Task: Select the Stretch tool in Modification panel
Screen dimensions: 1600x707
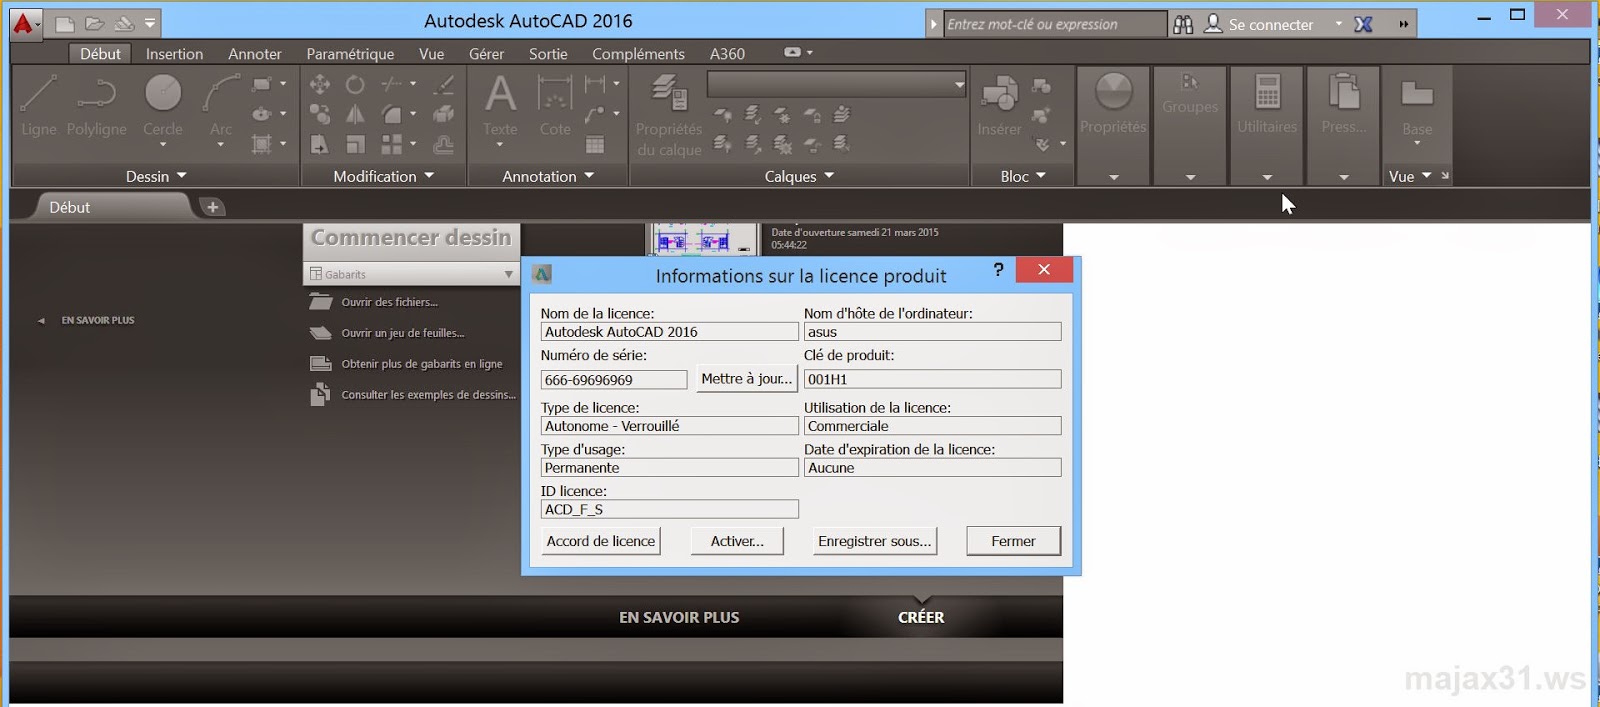Action: (x=320, y=145)
